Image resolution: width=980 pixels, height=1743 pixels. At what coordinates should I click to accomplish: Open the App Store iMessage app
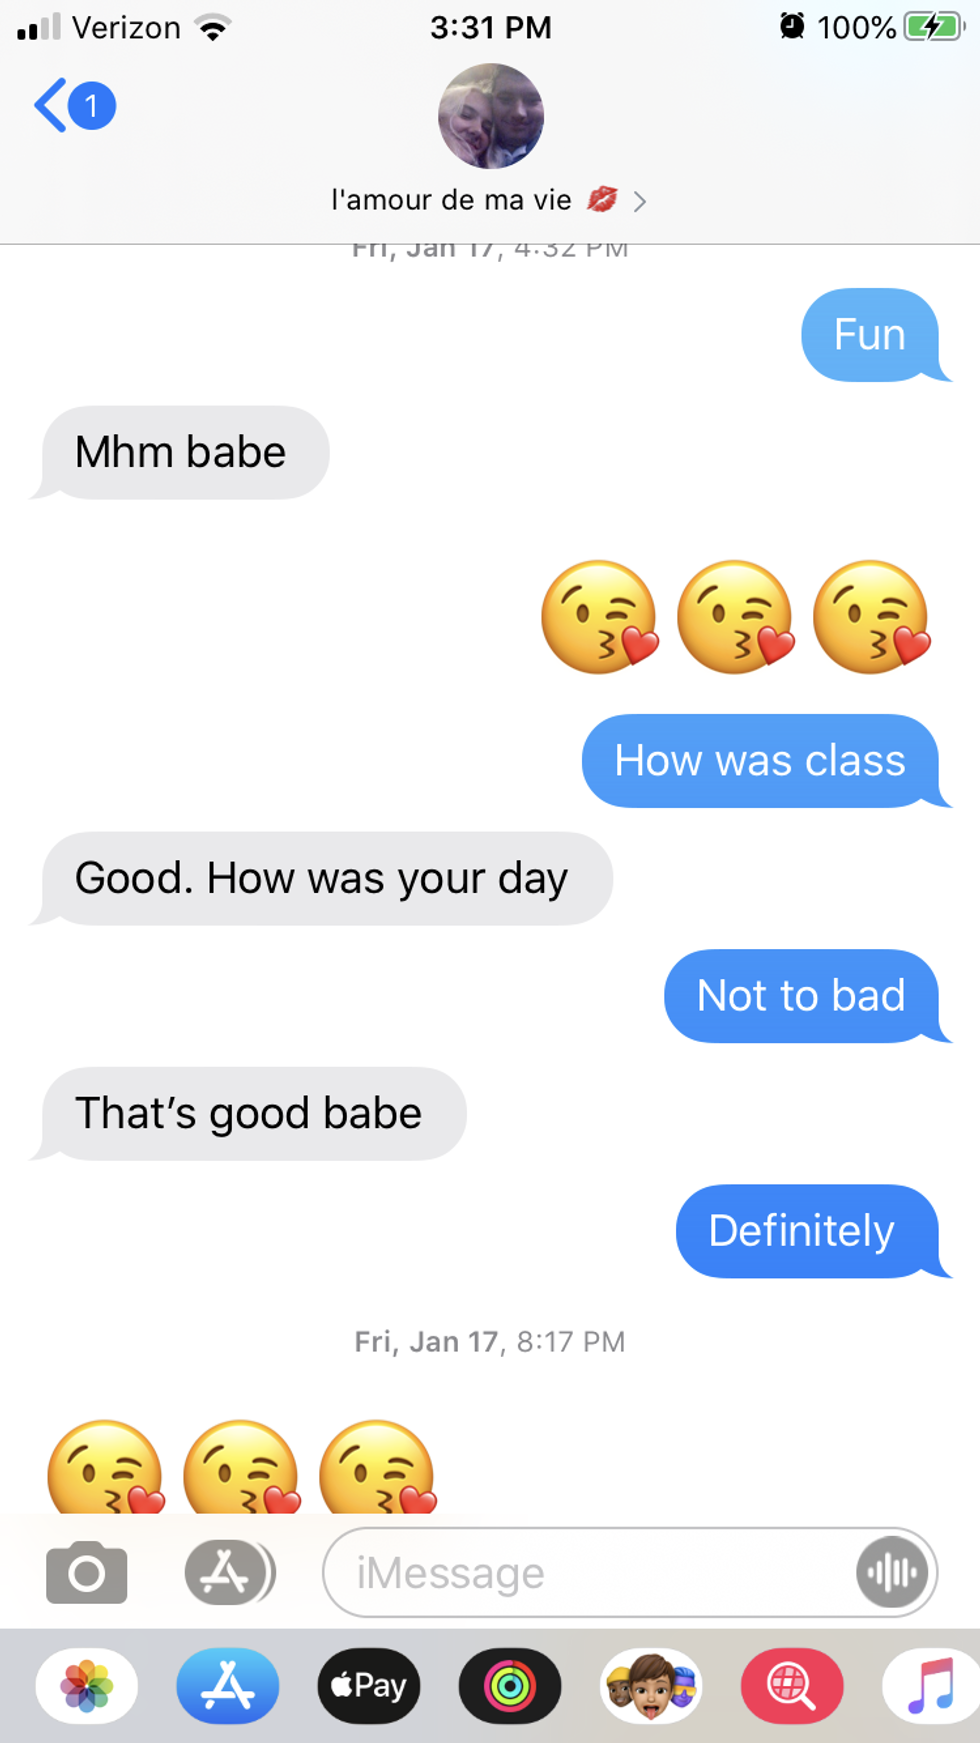point(228,1686)
